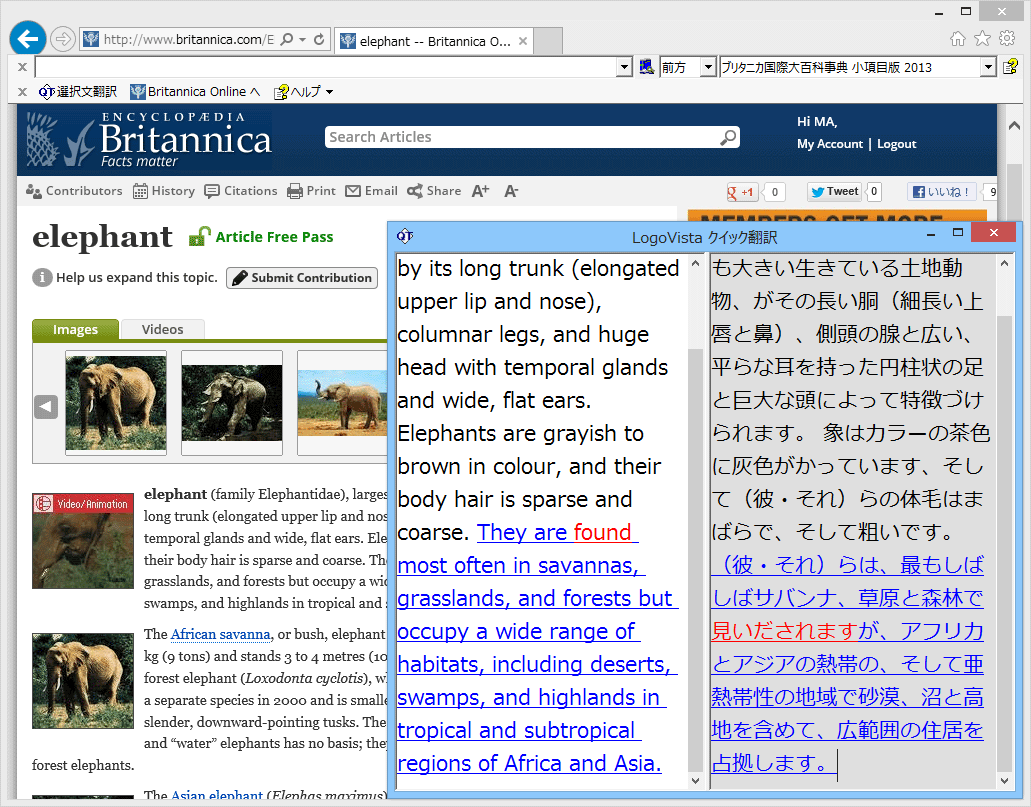Click the magnifier icon in Search Articles
This screenshot has width=1031, height=807.
tap(728, 137)
